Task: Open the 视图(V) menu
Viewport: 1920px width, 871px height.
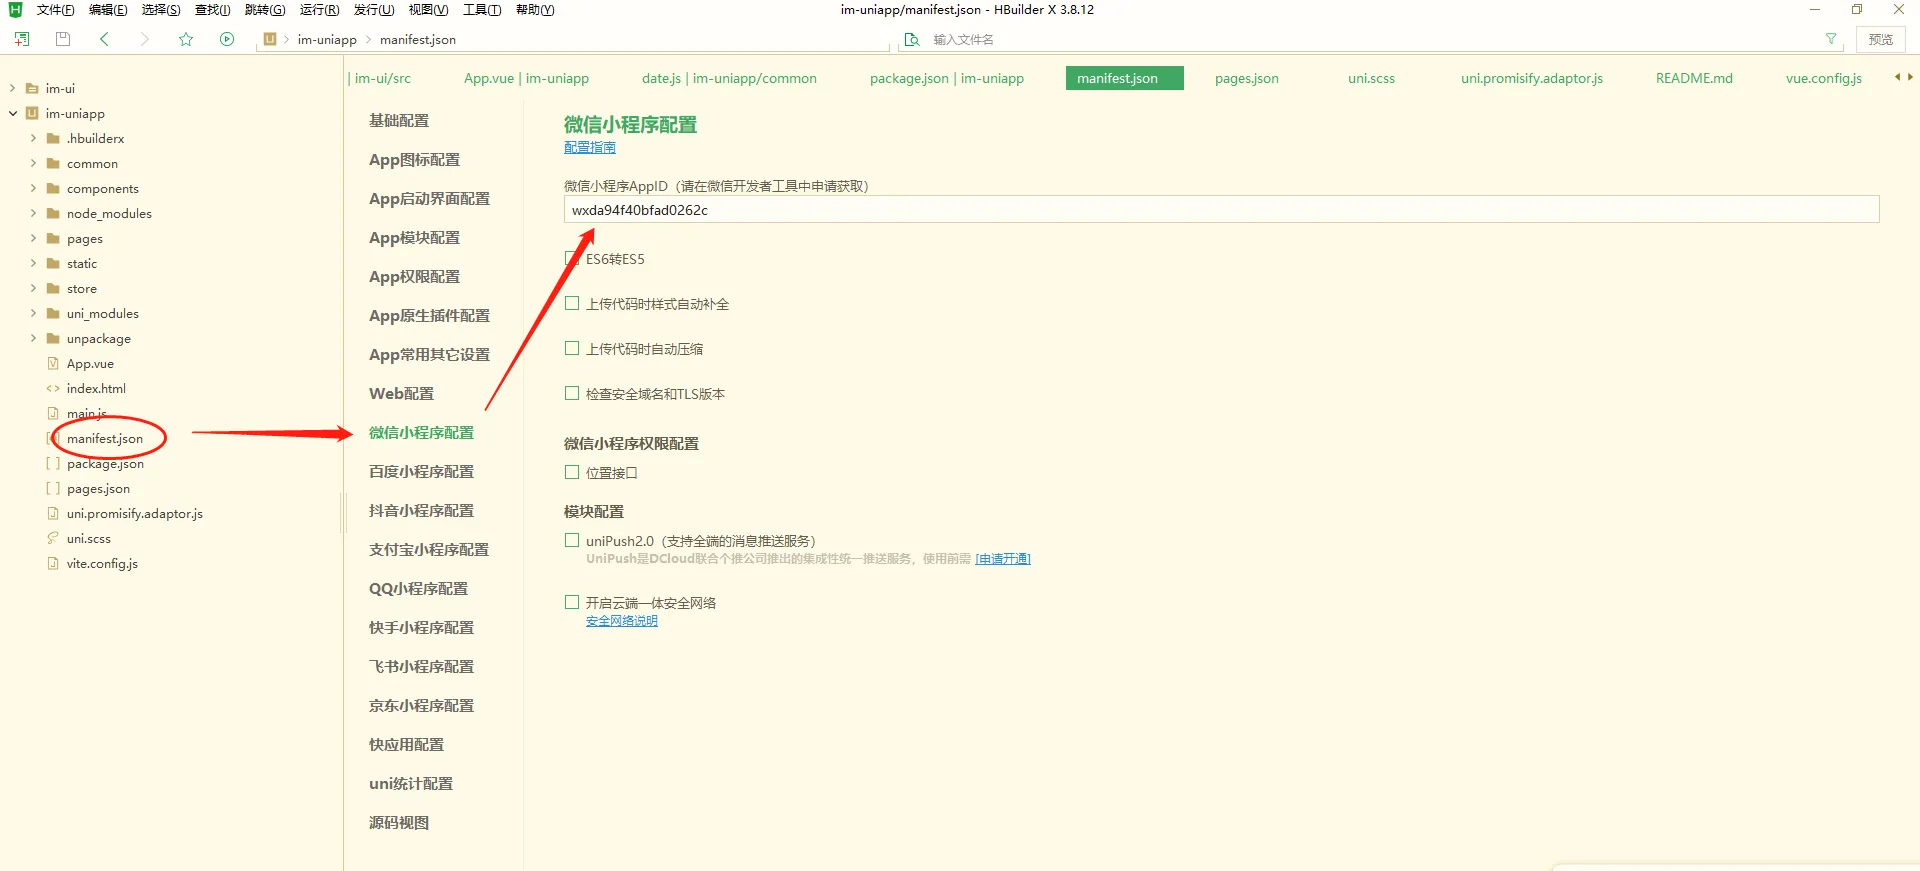Action: pos(428,10)
